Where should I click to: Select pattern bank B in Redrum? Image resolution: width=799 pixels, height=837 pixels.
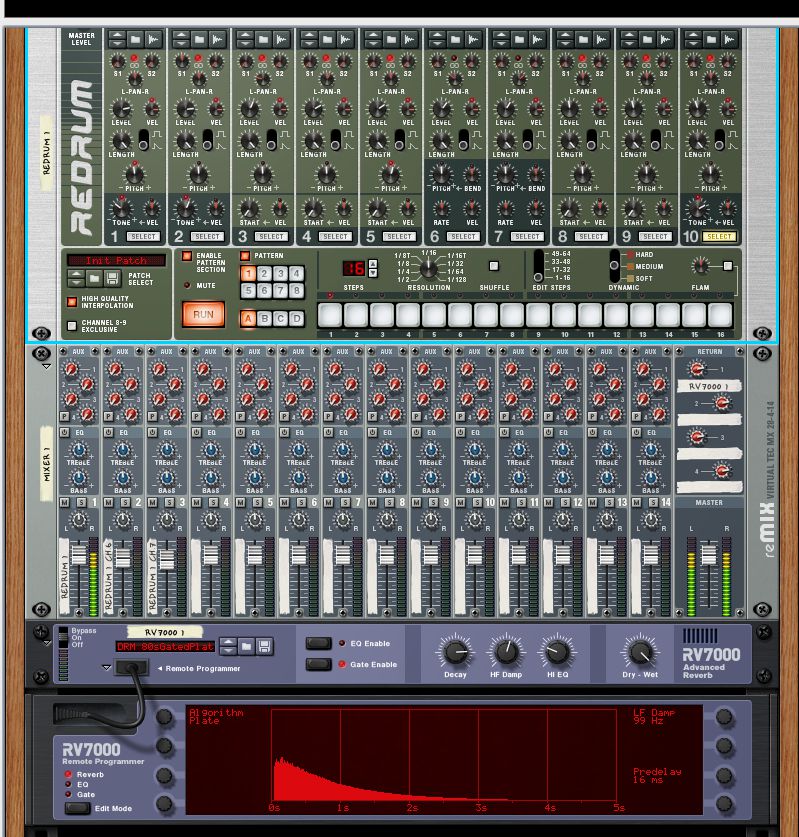tap(264, 318)
